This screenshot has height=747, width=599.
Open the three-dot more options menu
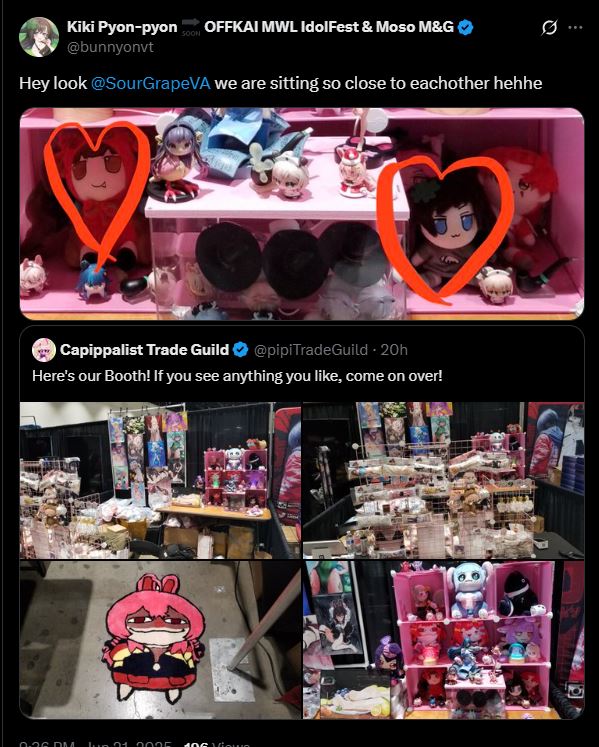575,28
